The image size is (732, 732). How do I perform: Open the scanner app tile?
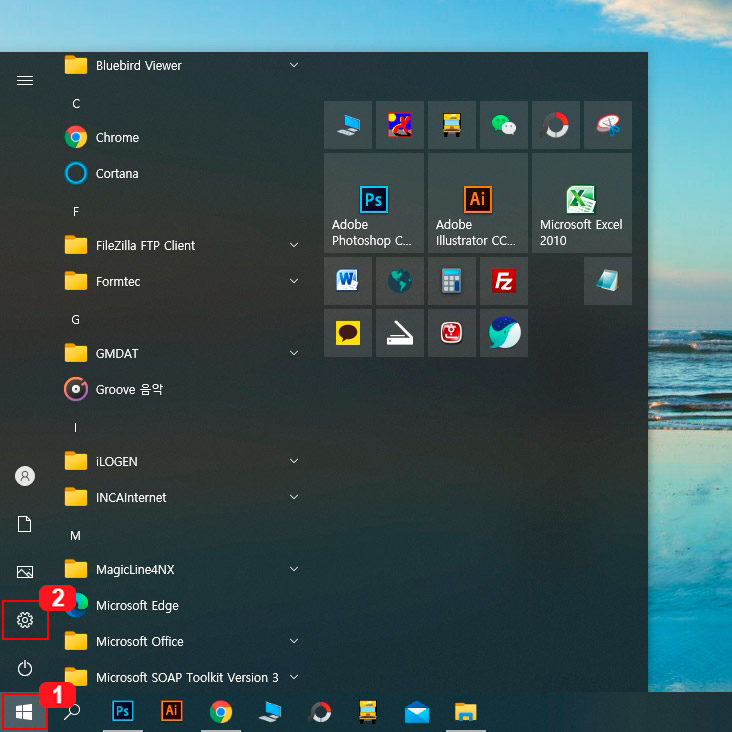(400, 333)
